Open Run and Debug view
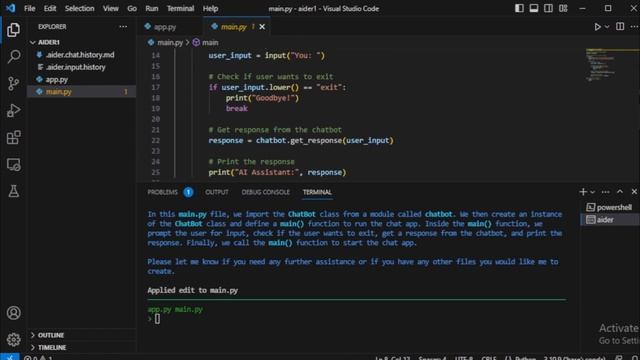This screenshot has width=640, height=360. pyautogui.click(x=13, y=111)
